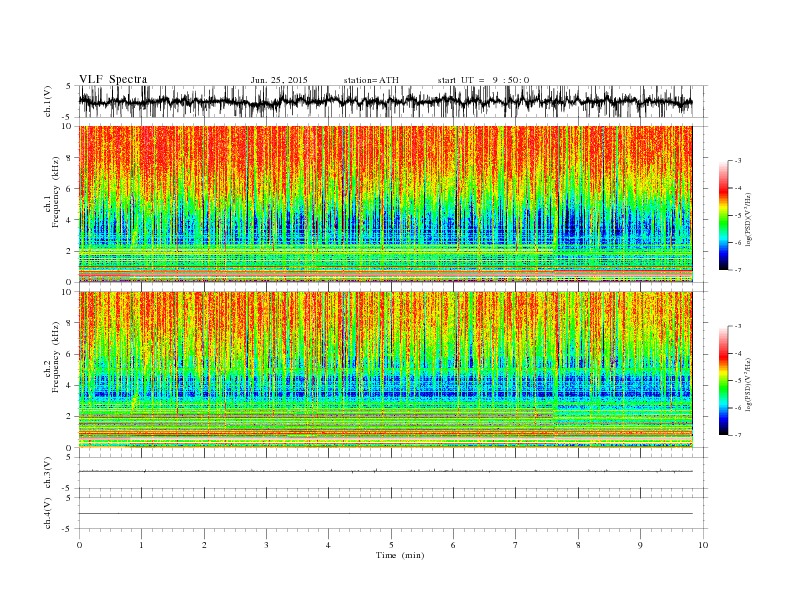Click the "ch.1(V)" waveform axis label

click(x=48, y=101)
